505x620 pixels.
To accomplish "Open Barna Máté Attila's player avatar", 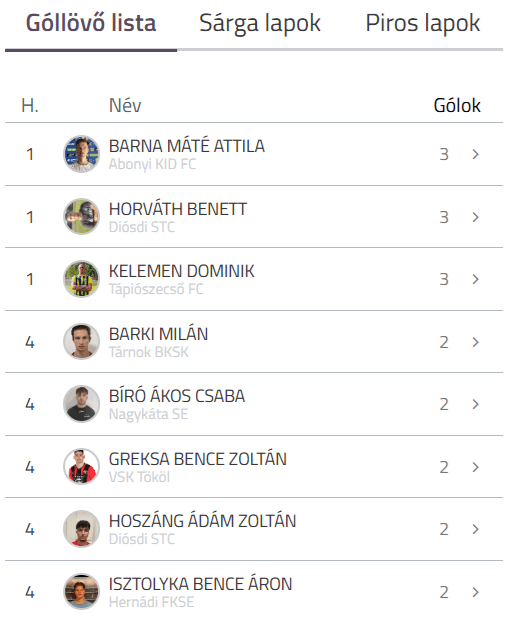I will pyautogui.click(x=81, y=154).
